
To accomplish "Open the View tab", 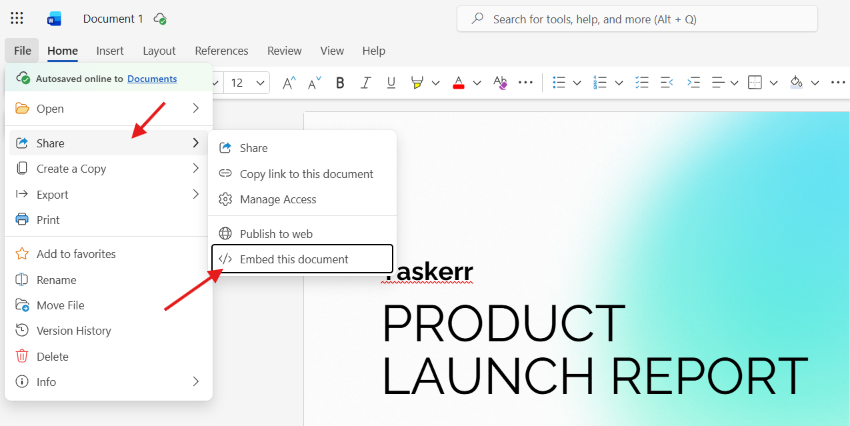I will click(332, 51).
